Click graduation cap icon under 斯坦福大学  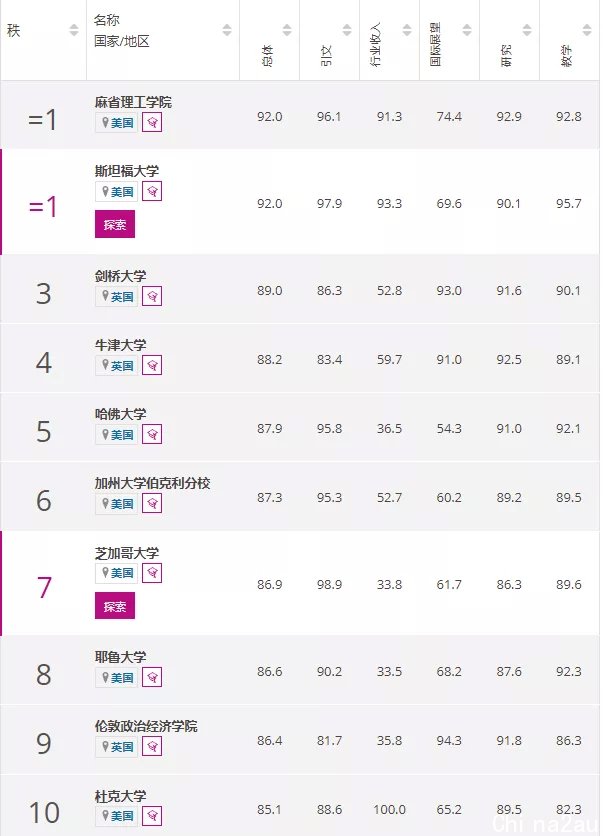[x=152, y=191]
